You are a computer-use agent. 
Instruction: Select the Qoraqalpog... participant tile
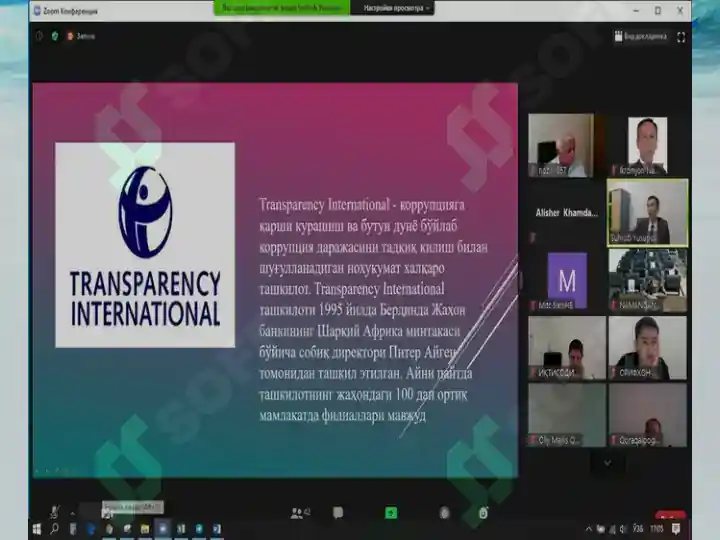point(647,415)
